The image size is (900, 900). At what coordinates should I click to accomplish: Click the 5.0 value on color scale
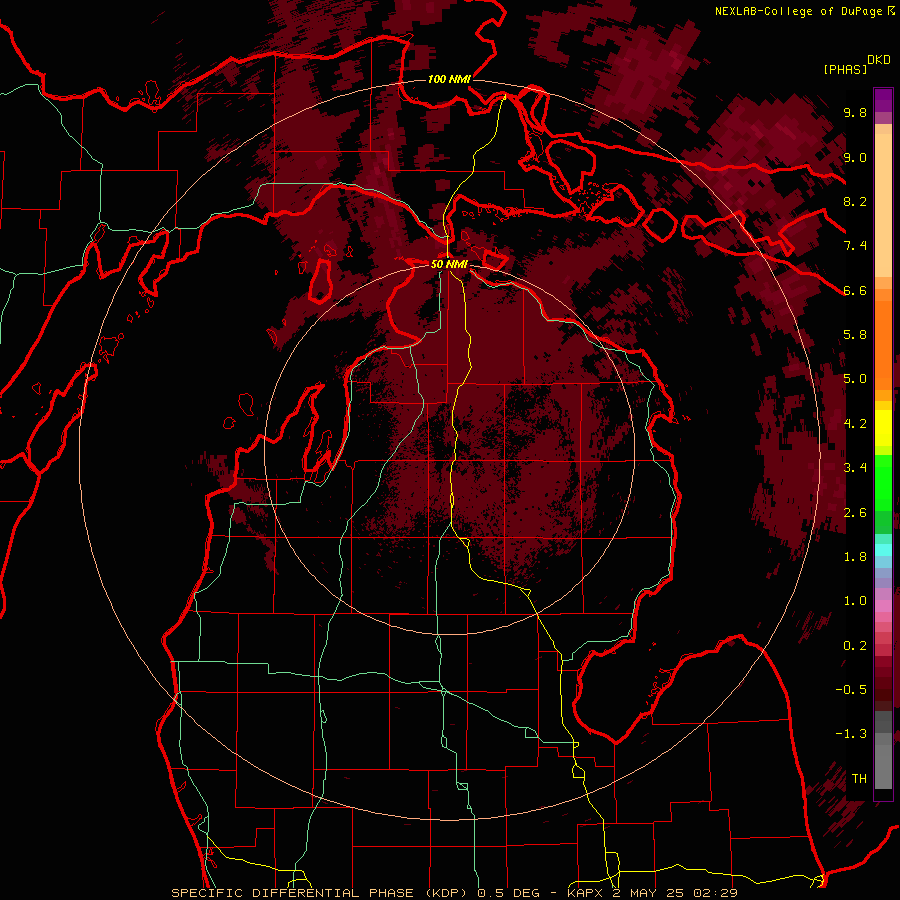(855, 379)
